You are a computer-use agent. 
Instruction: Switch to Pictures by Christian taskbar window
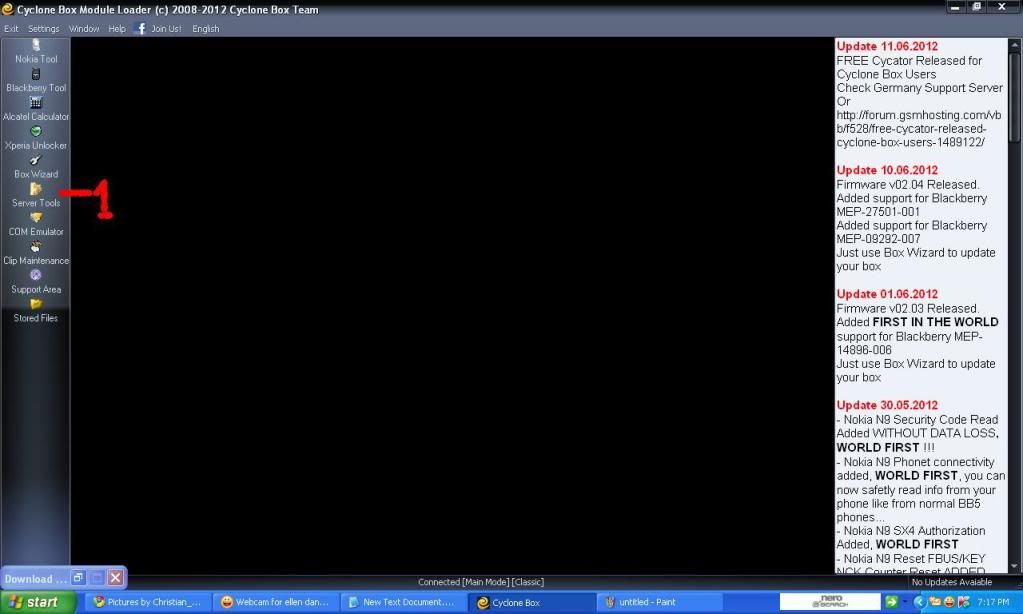(x=149, y=602)
